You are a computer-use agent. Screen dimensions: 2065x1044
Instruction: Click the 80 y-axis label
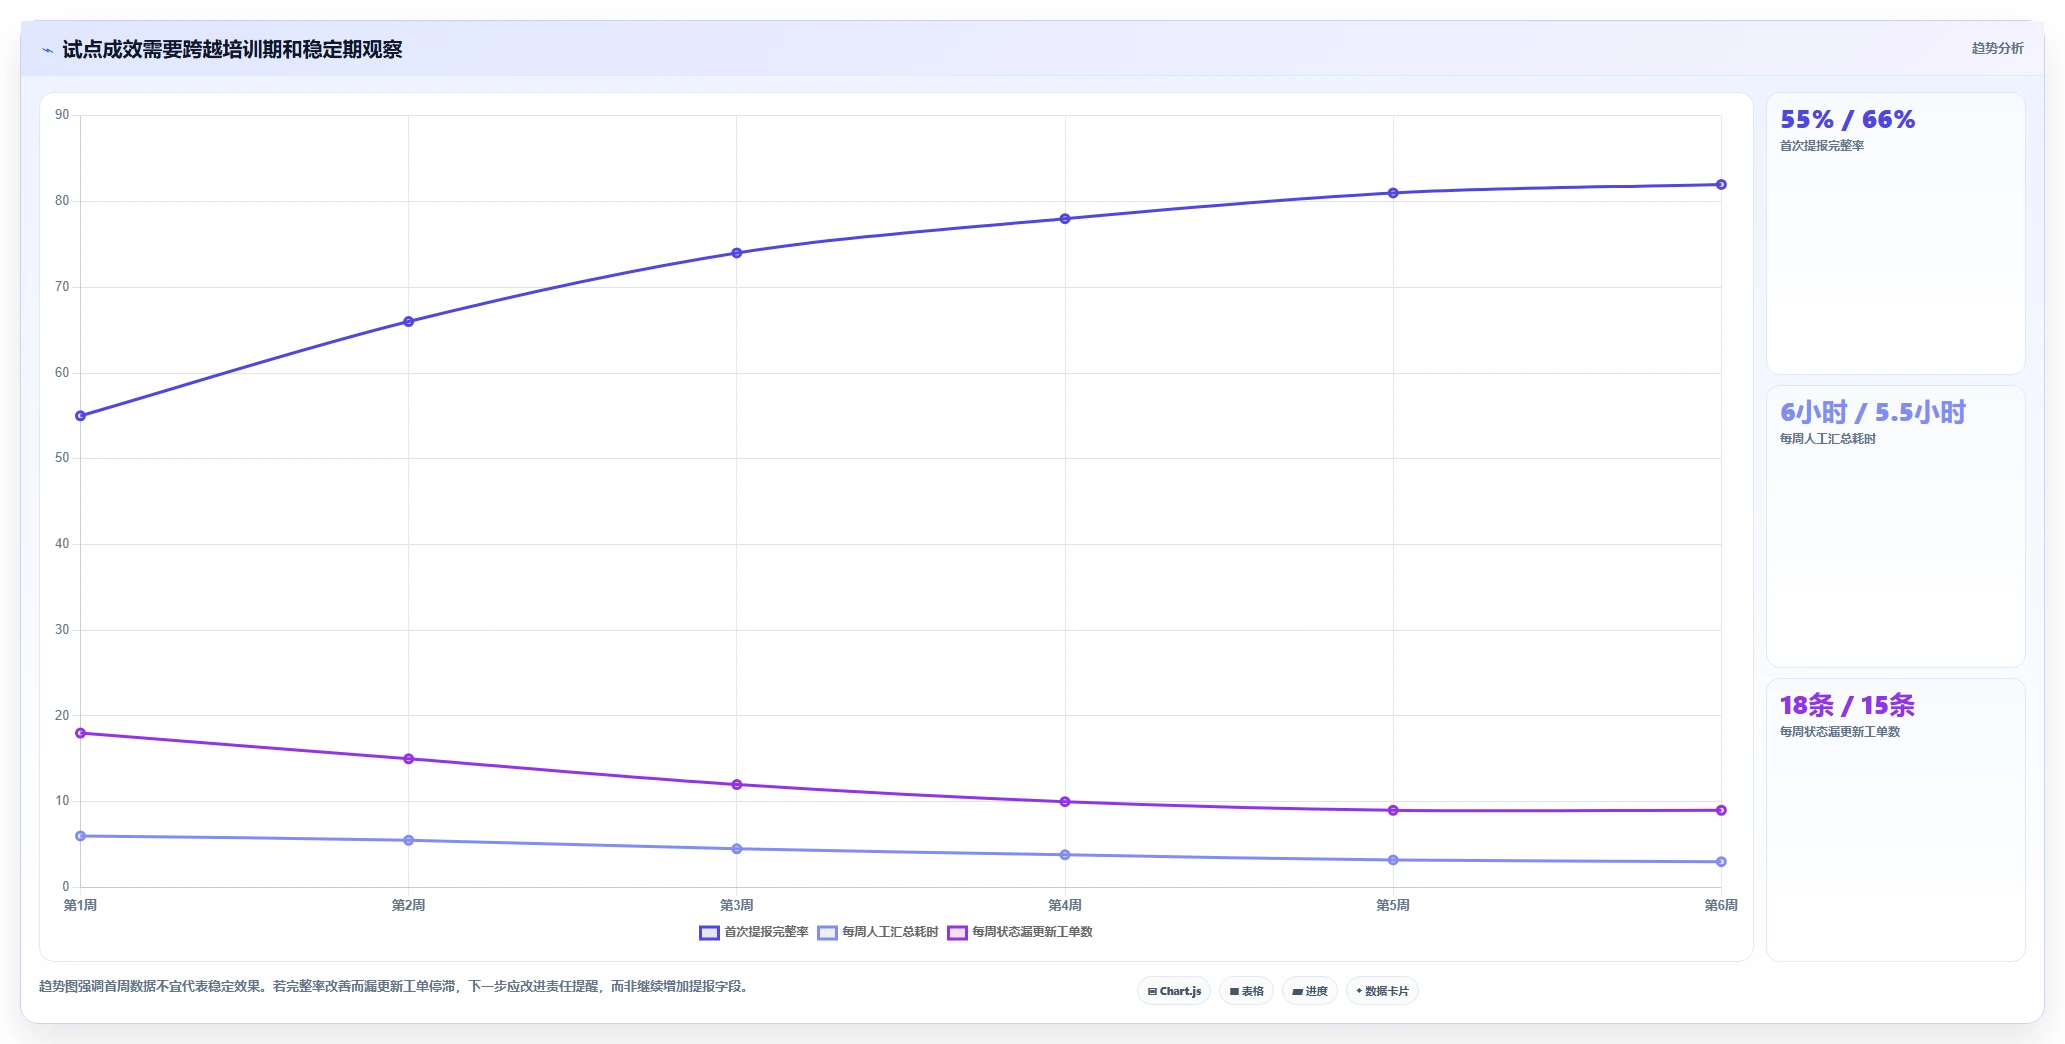click(62, 201)
